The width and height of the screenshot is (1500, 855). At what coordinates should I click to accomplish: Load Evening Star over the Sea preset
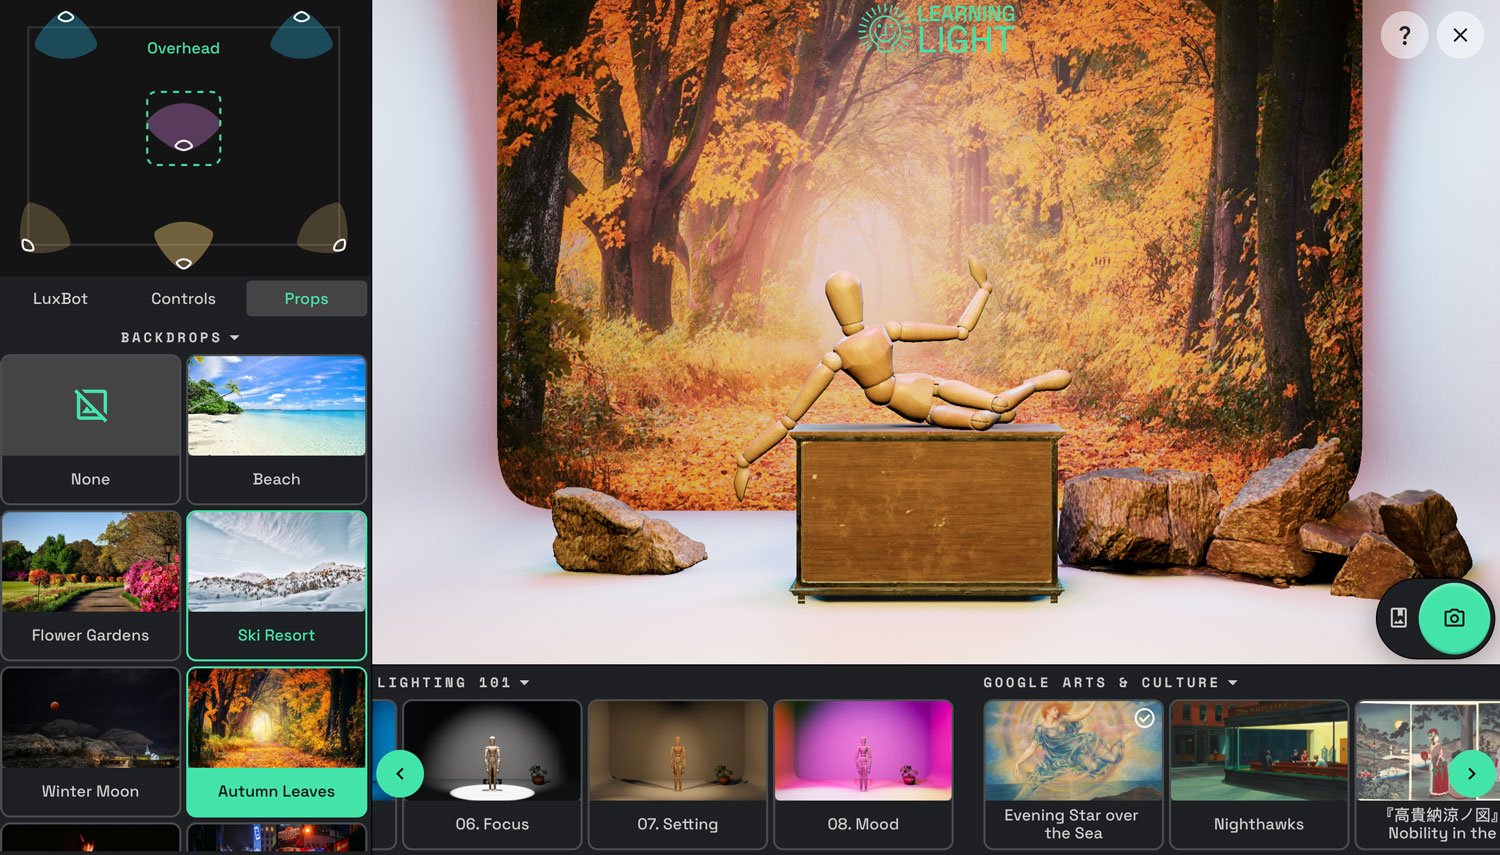[x=1073, y=774]
